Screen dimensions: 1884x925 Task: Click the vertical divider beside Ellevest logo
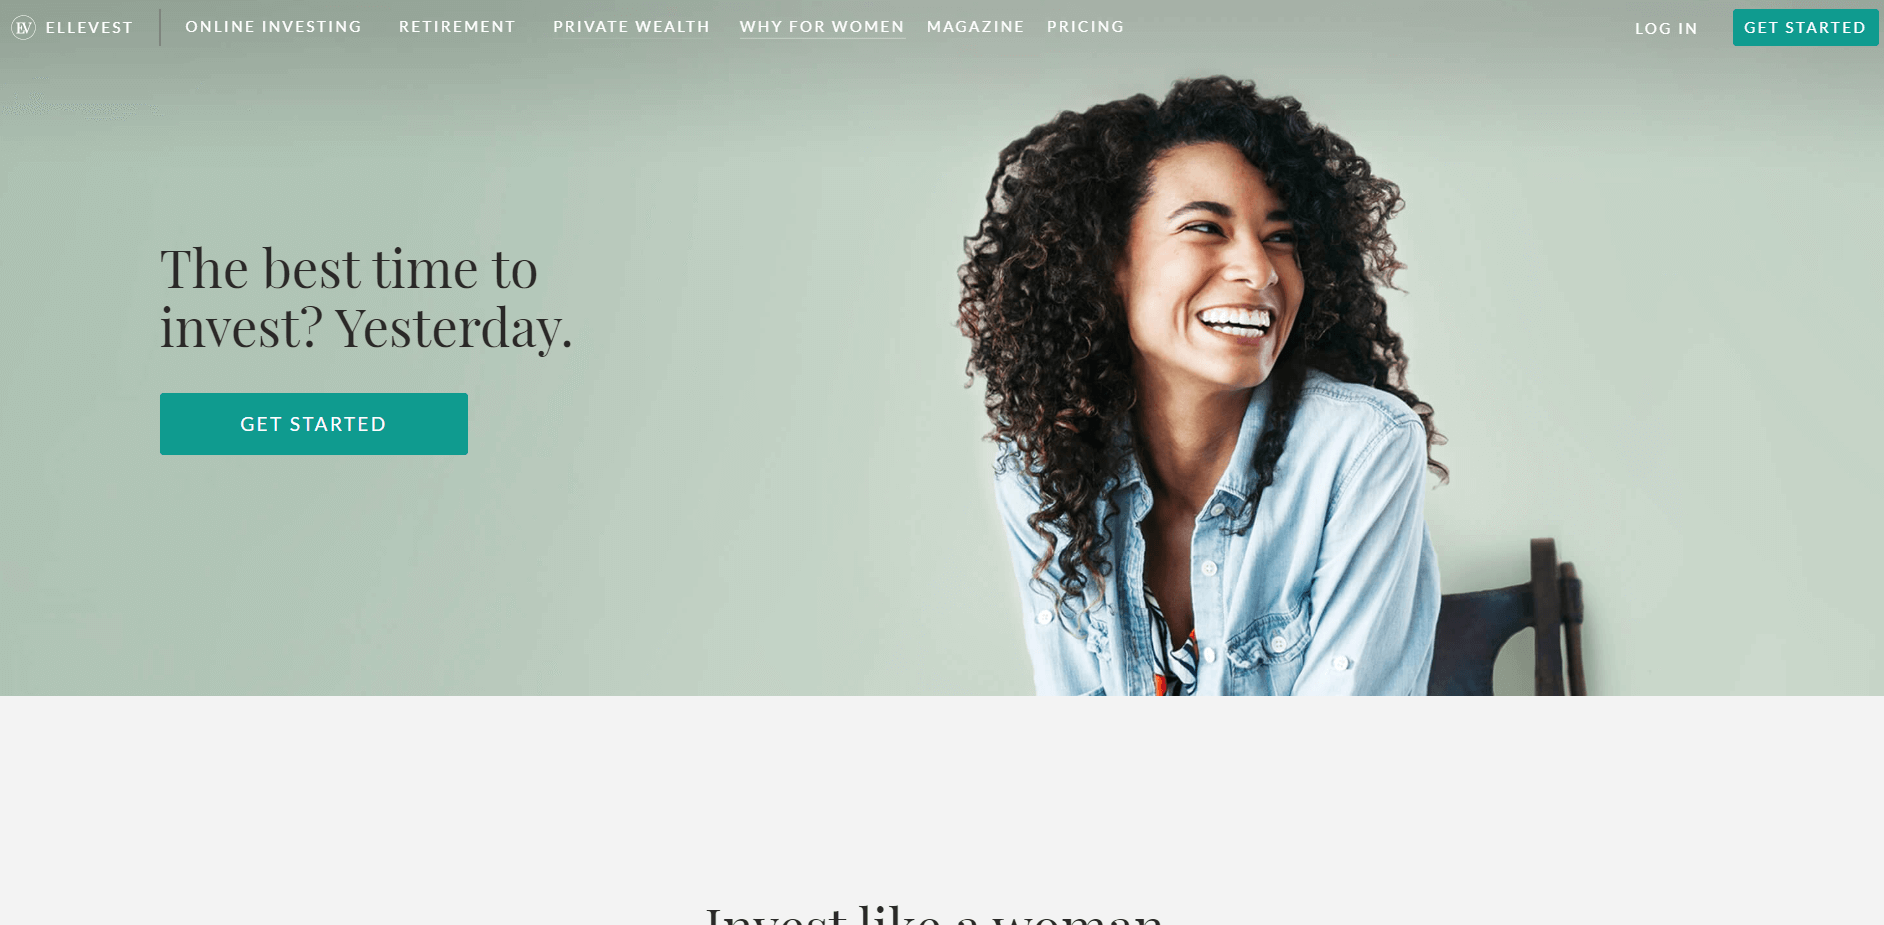click(x=160, y=28)
